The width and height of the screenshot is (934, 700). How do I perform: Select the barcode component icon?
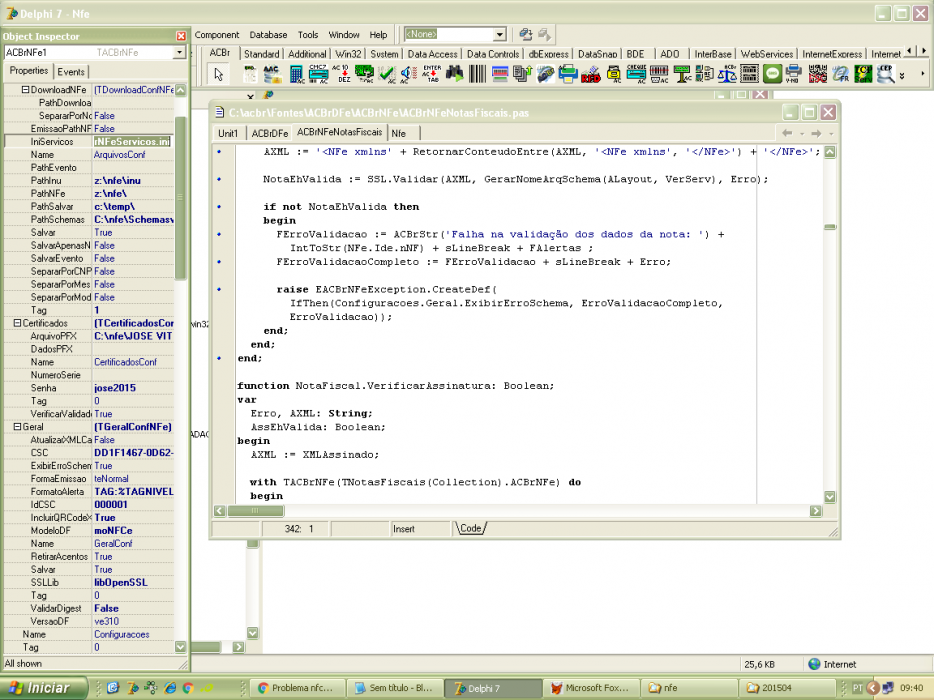[x=478, y=74]
